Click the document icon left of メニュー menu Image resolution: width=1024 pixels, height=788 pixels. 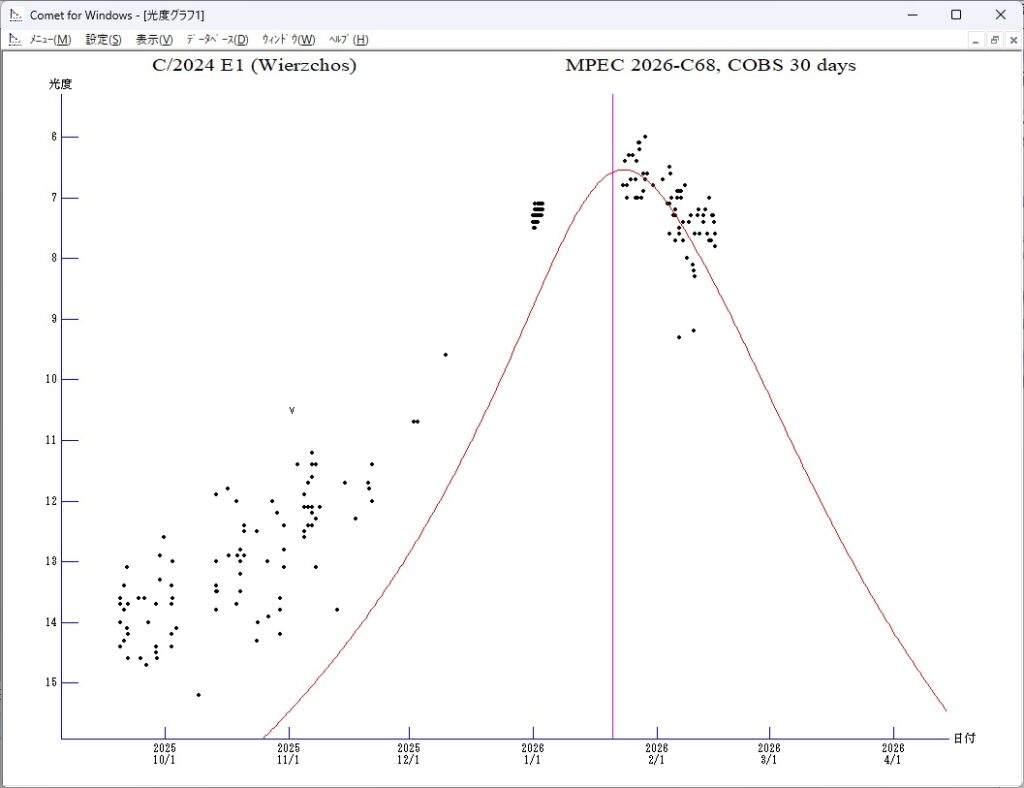[15, 39]
